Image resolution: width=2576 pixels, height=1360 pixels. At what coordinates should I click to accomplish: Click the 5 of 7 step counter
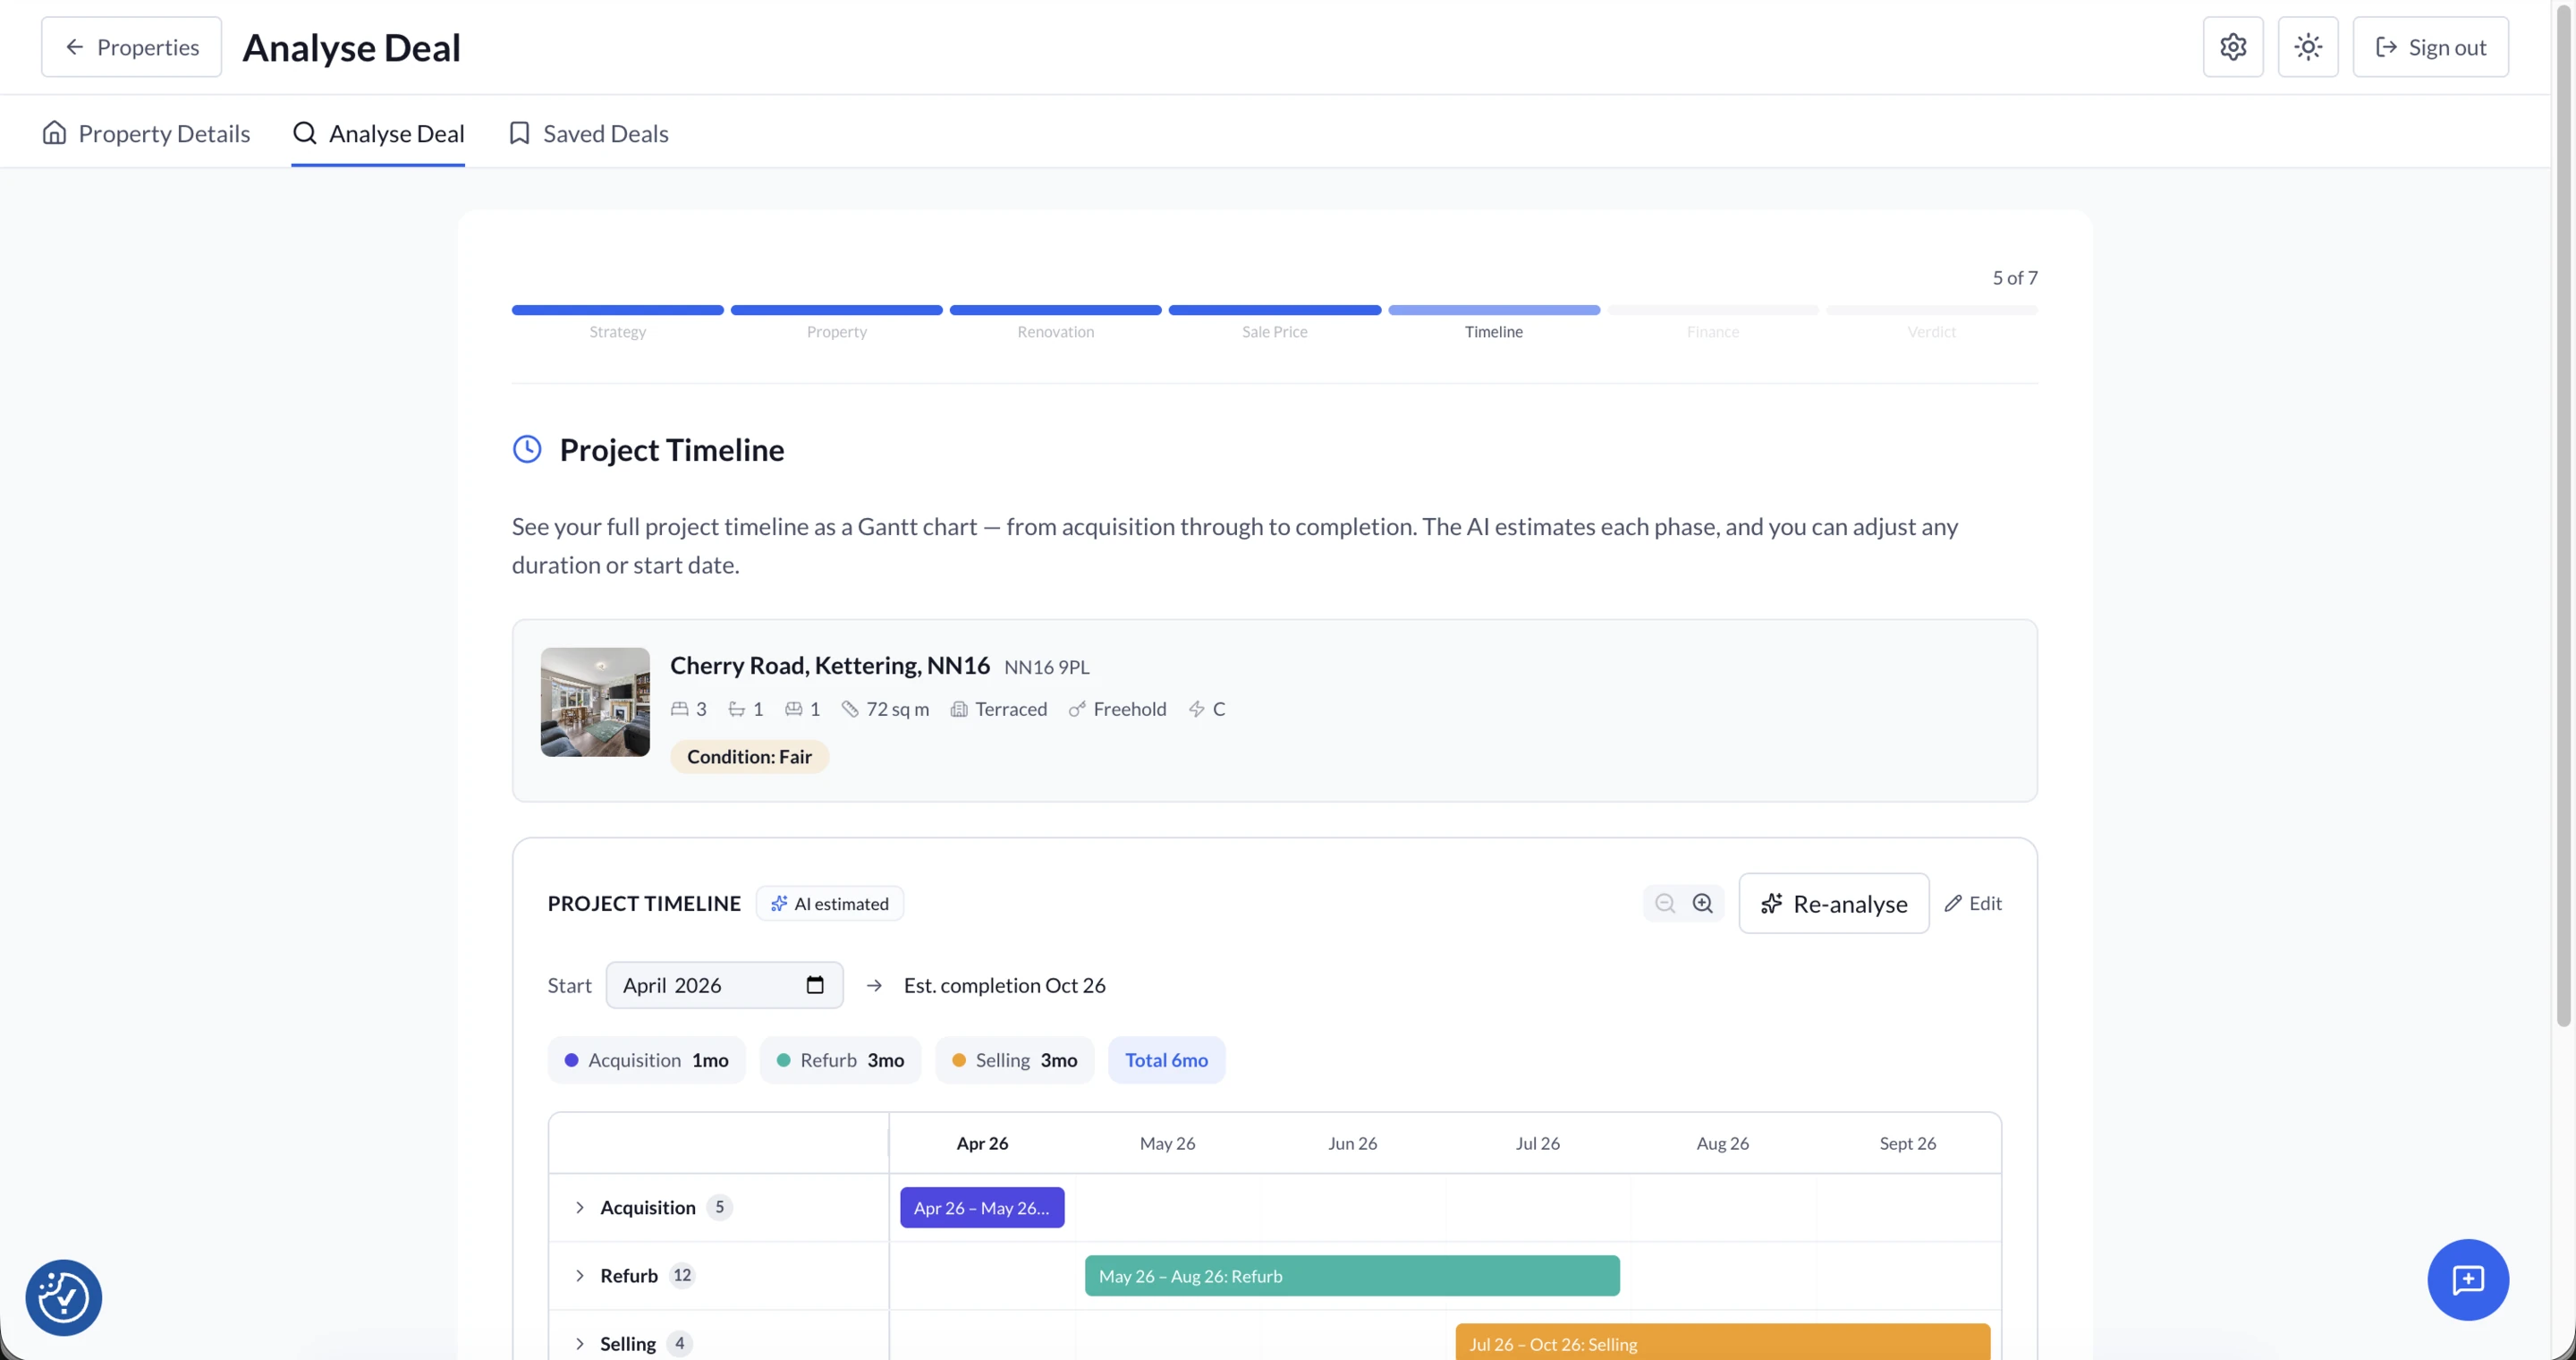click(x=2014, y=278)
